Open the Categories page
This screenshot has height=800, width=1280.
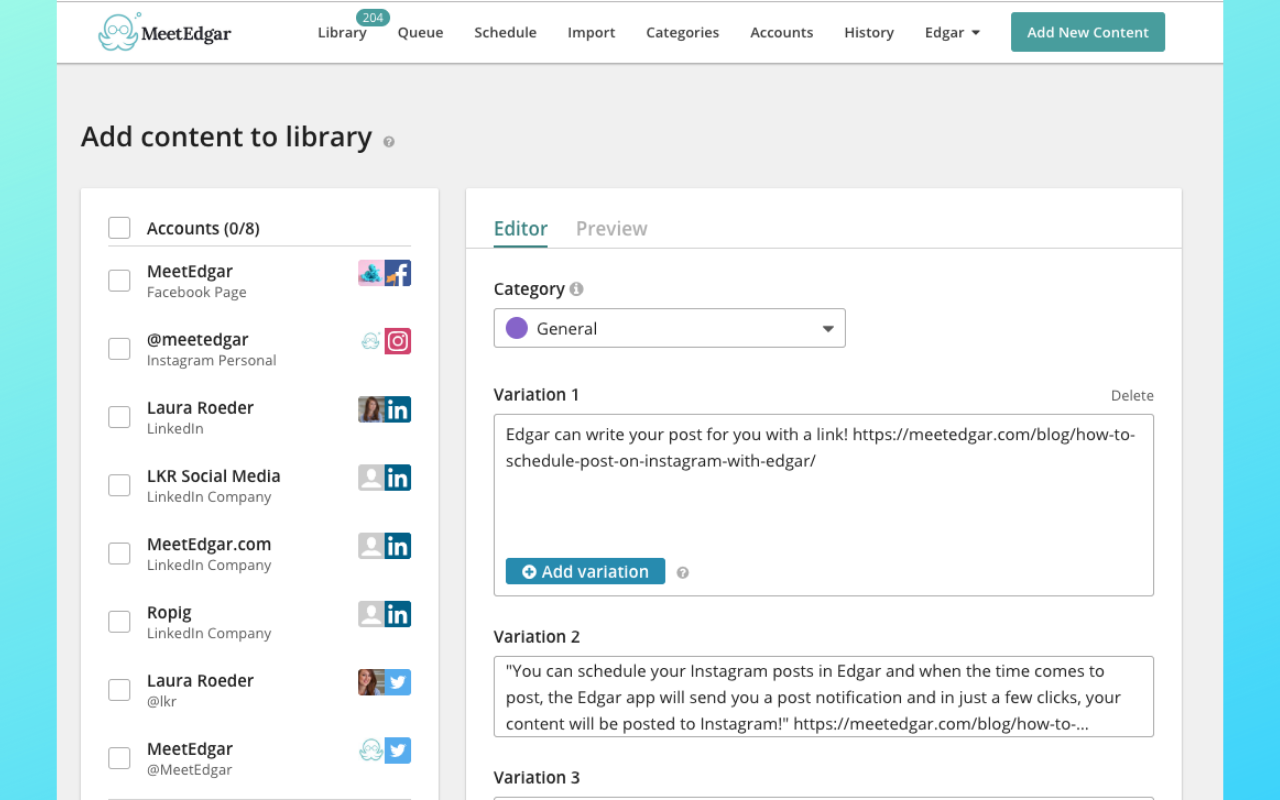point(682,33)
